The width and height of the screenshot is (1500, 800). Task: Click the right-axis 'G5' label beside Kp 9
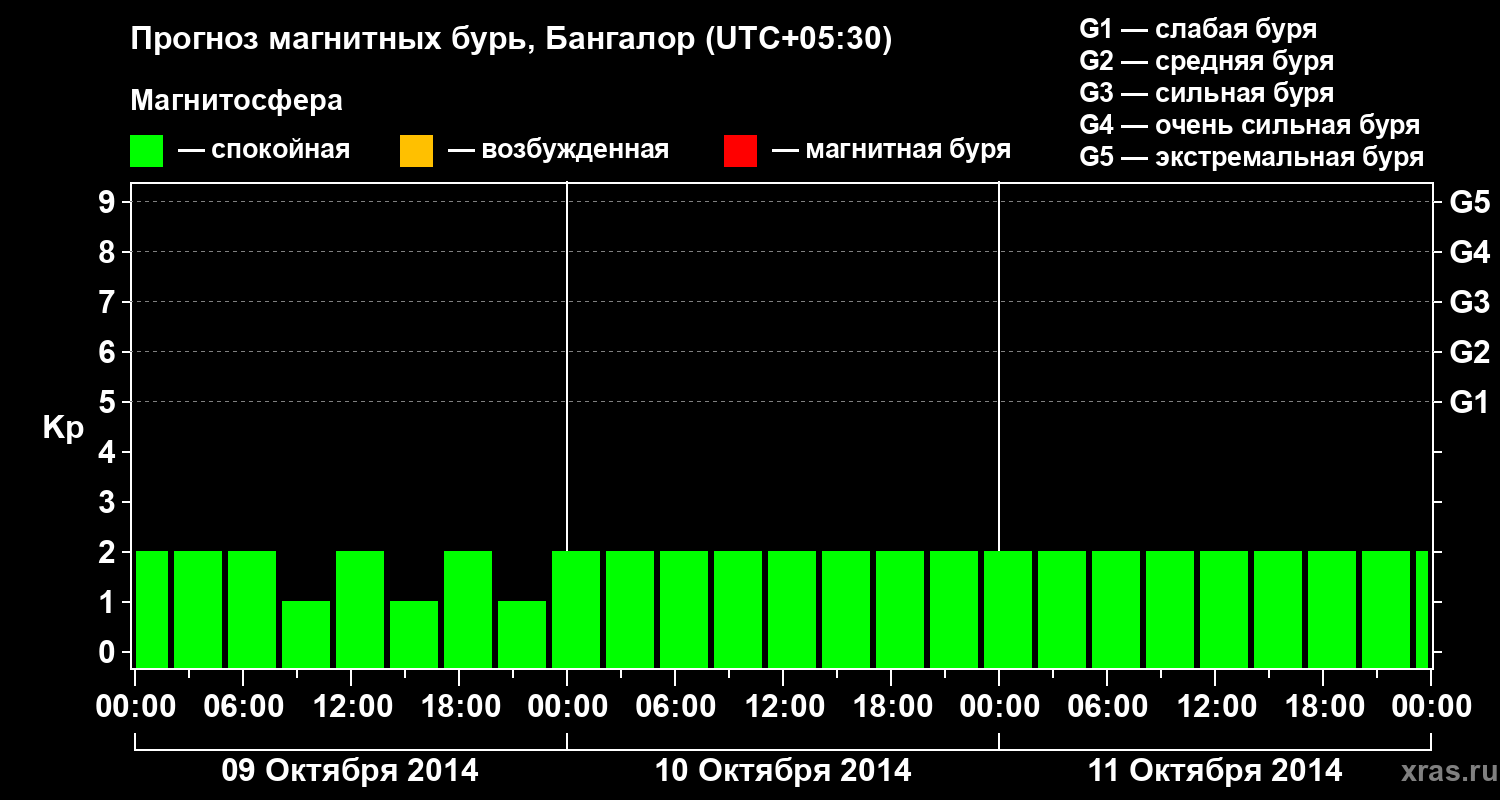(x=1470, y=202)
